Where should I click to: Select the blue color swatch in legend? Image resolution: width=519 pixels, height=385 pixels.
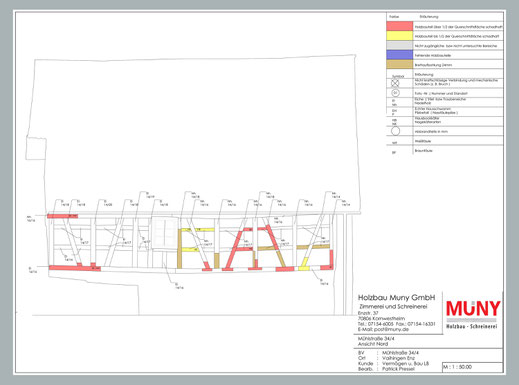click(x=400, y=55)
